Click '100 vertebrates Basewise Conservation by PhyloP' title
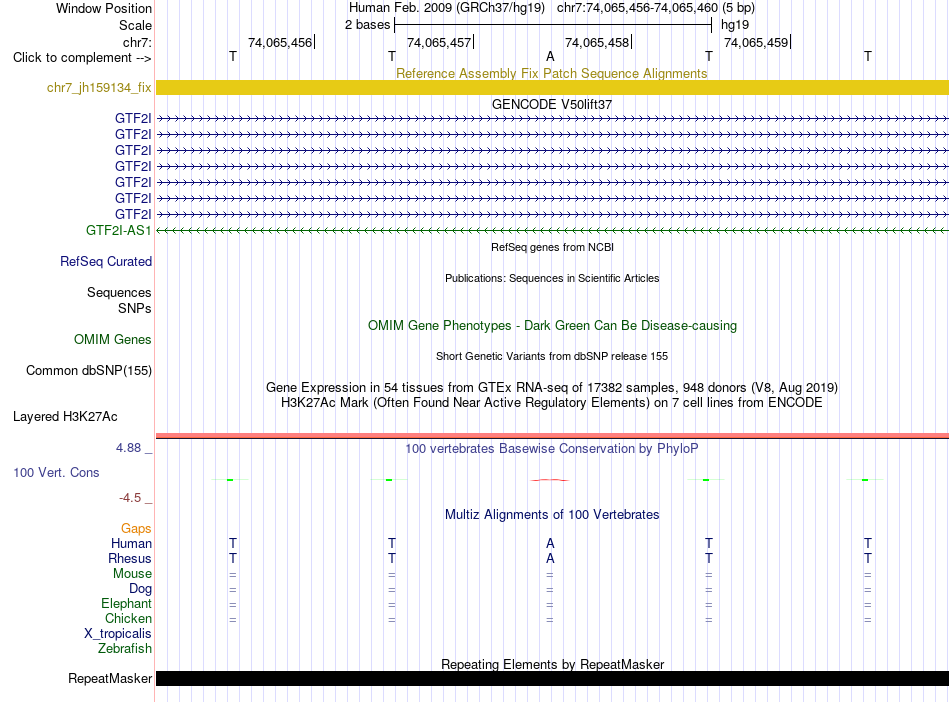 (551, 448)
